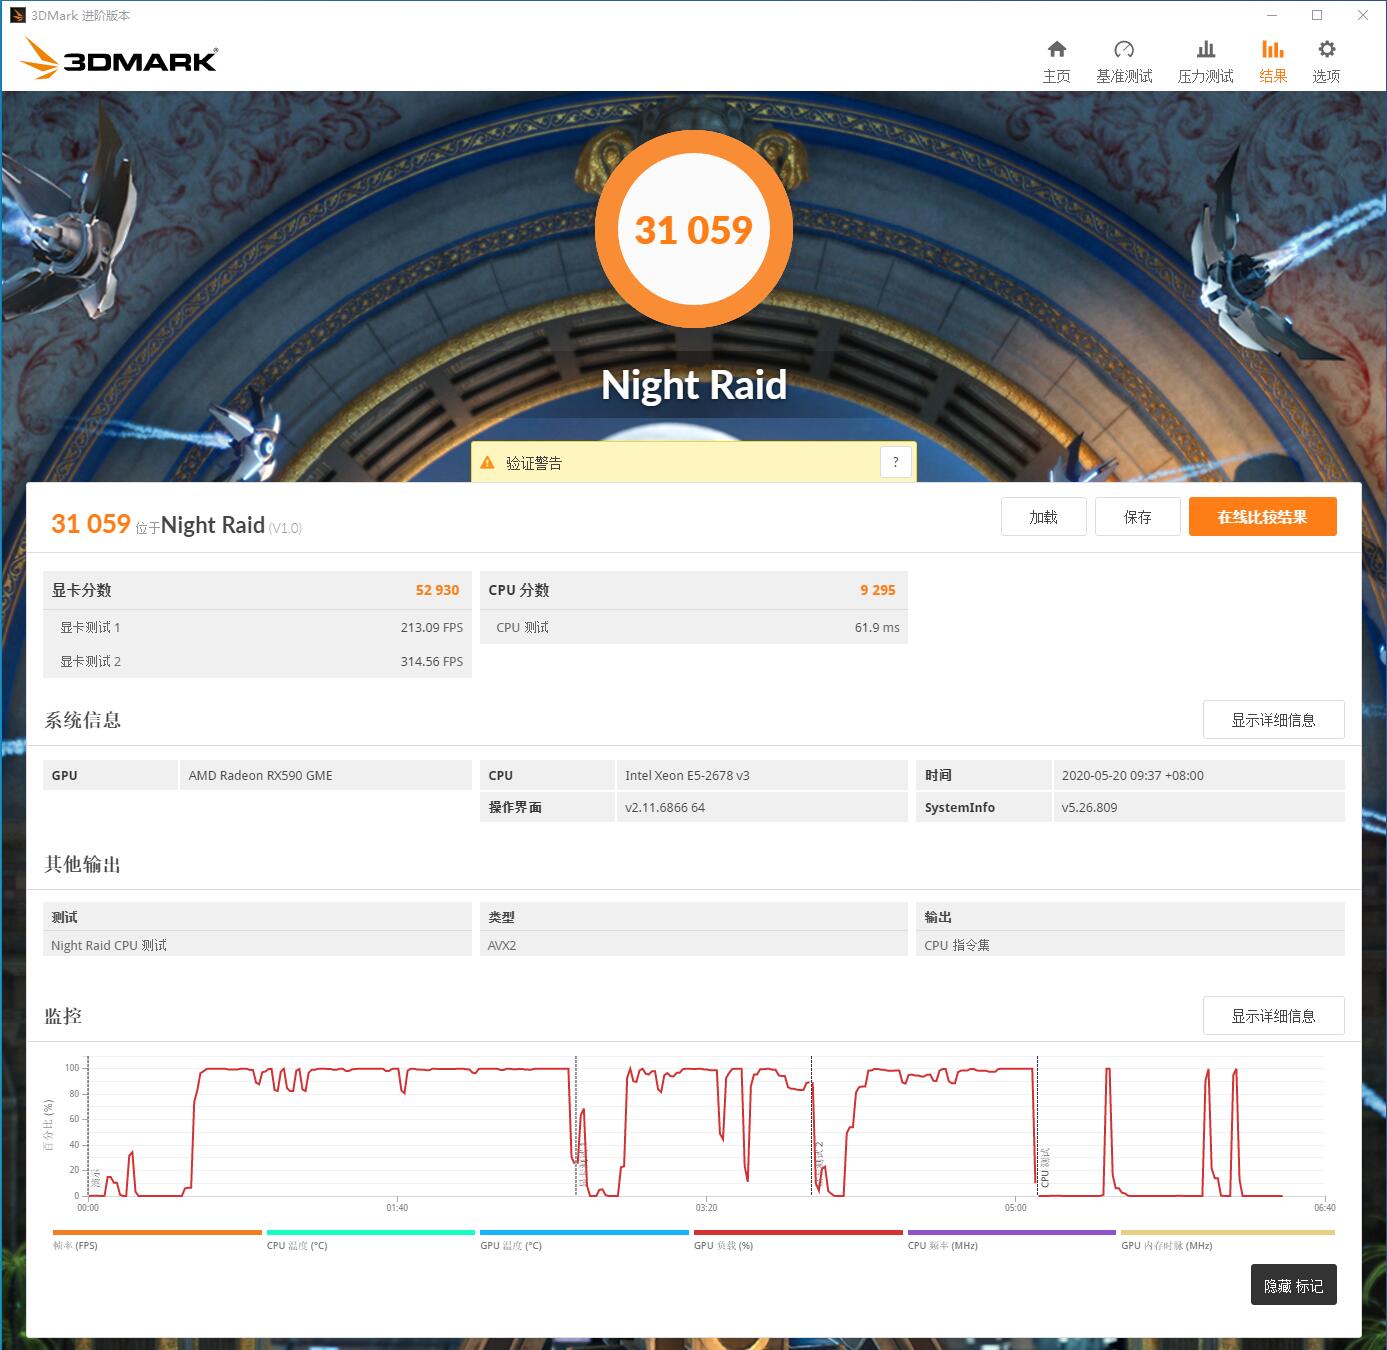Click the warning triangle in the validation banner
The width and height of the screenshot is (1387, 1350).
[487, 462]
